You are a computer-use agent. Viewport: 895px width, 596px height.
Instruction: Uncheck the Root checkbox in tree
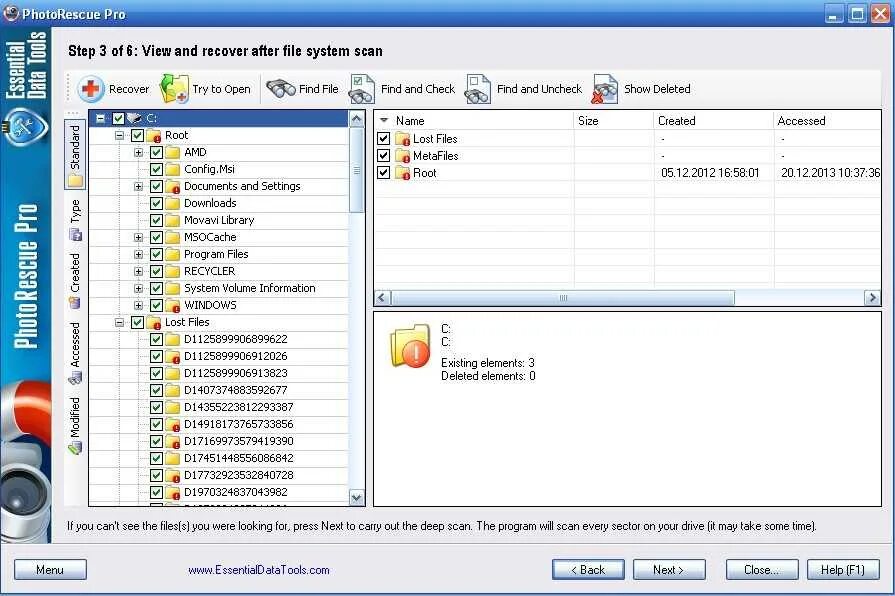pyautogui.click(x=137, y=135)
